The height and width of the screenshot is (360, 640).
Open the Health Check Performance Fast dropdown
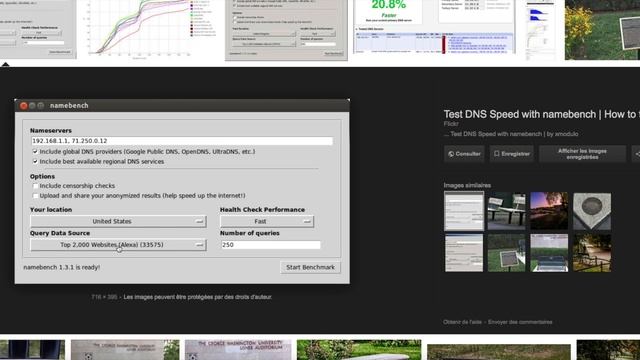pos(267,221)
